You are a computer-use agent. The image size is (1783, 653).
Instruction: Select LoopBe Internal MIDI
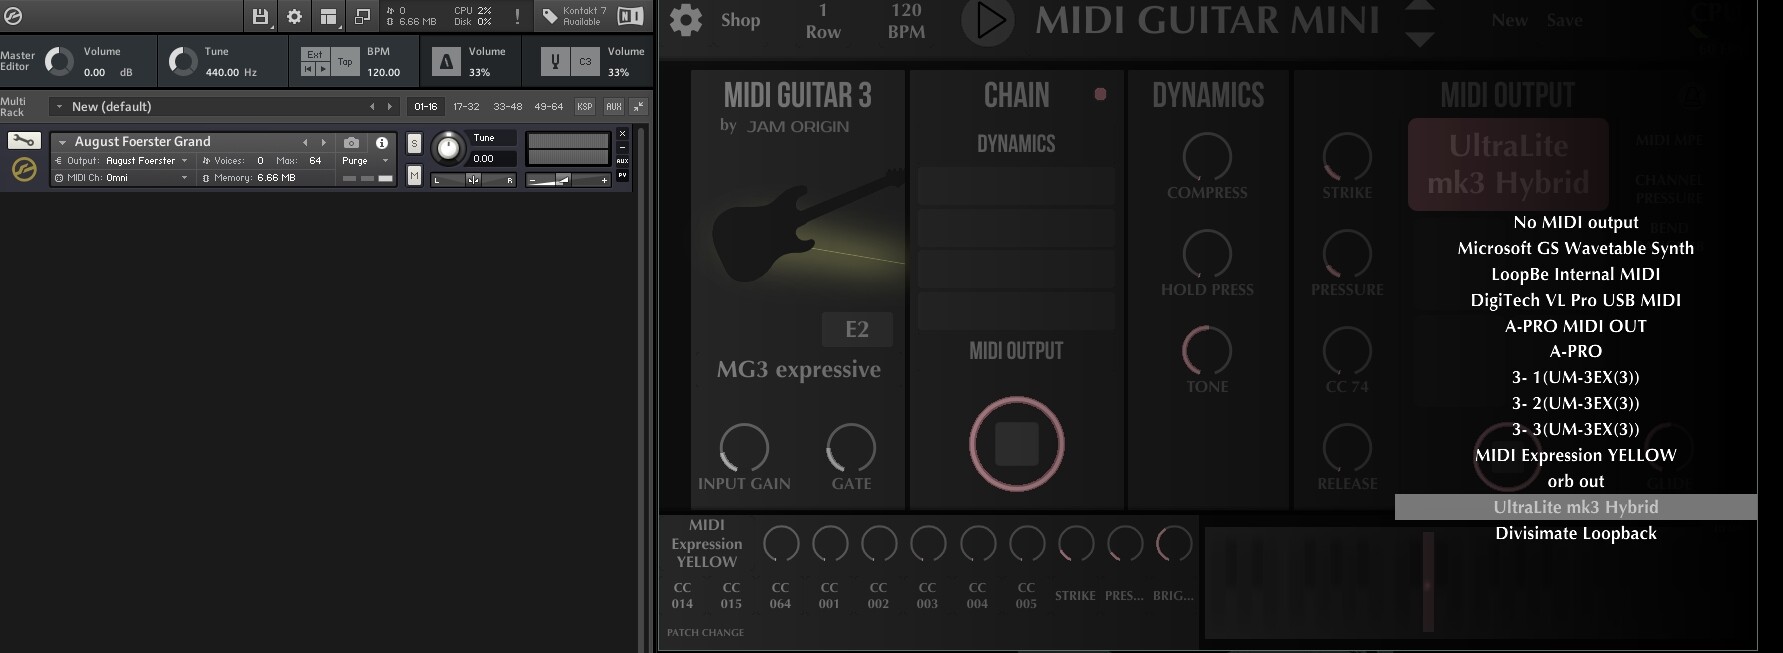(1576, 274)
